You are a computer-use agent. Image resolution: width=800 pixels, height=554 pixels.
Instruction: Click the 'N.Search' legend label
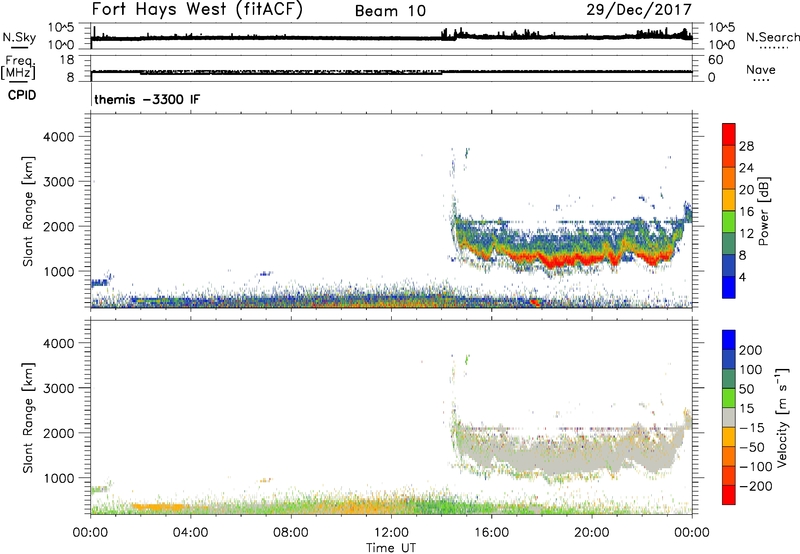coord(772,37)
